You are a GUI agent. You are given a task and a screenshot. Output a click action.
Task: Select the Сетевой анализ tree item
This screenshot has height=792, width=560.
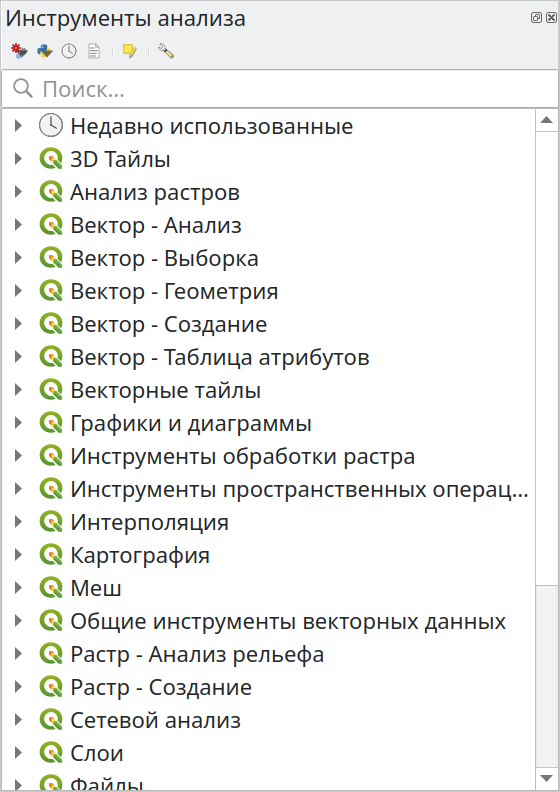[155, 720]
